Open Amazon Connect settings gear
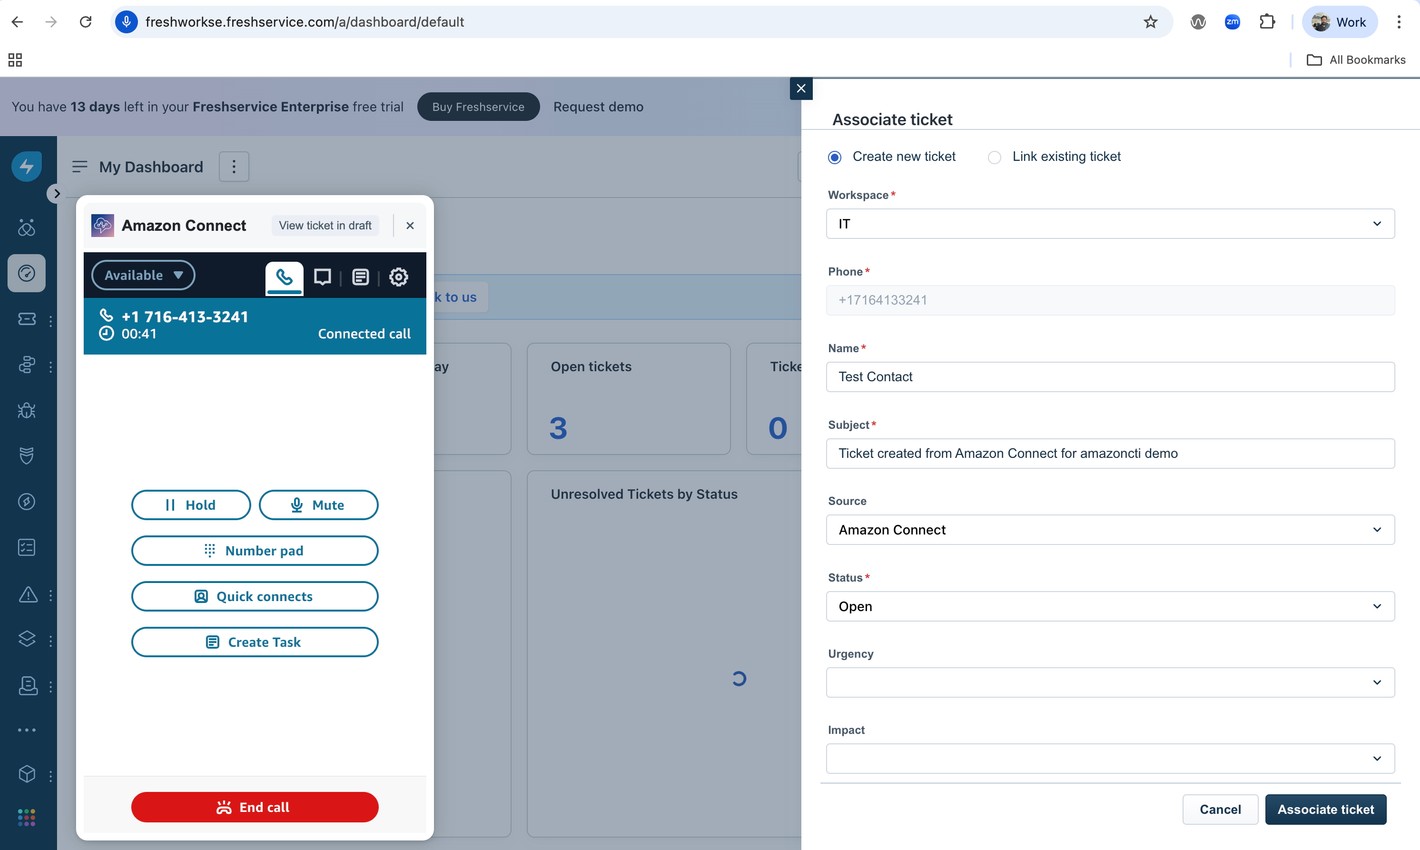 [398, 277]
